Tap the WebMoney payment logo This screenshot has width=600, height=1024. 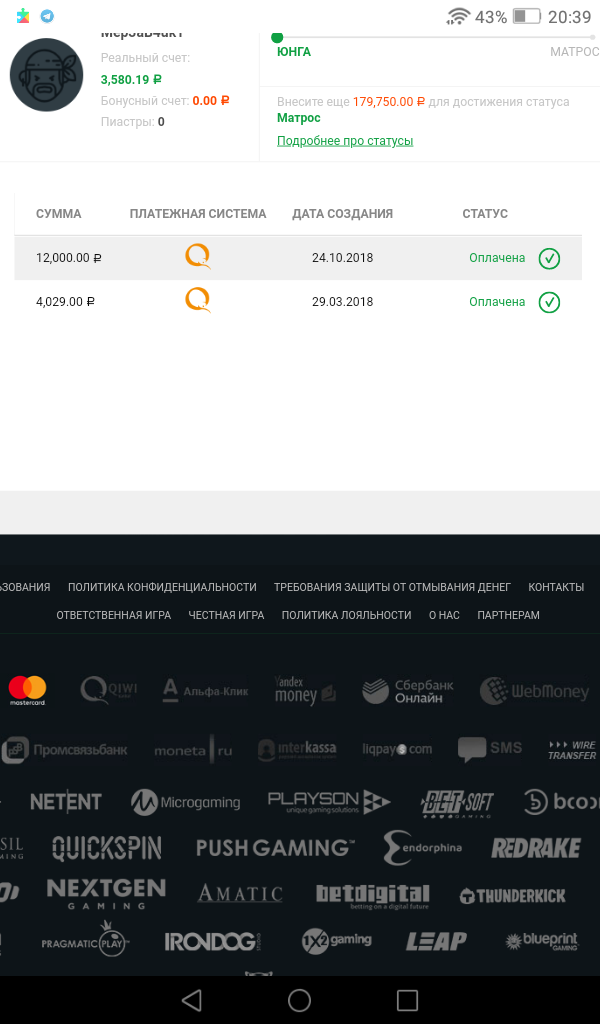pos(534,691)
